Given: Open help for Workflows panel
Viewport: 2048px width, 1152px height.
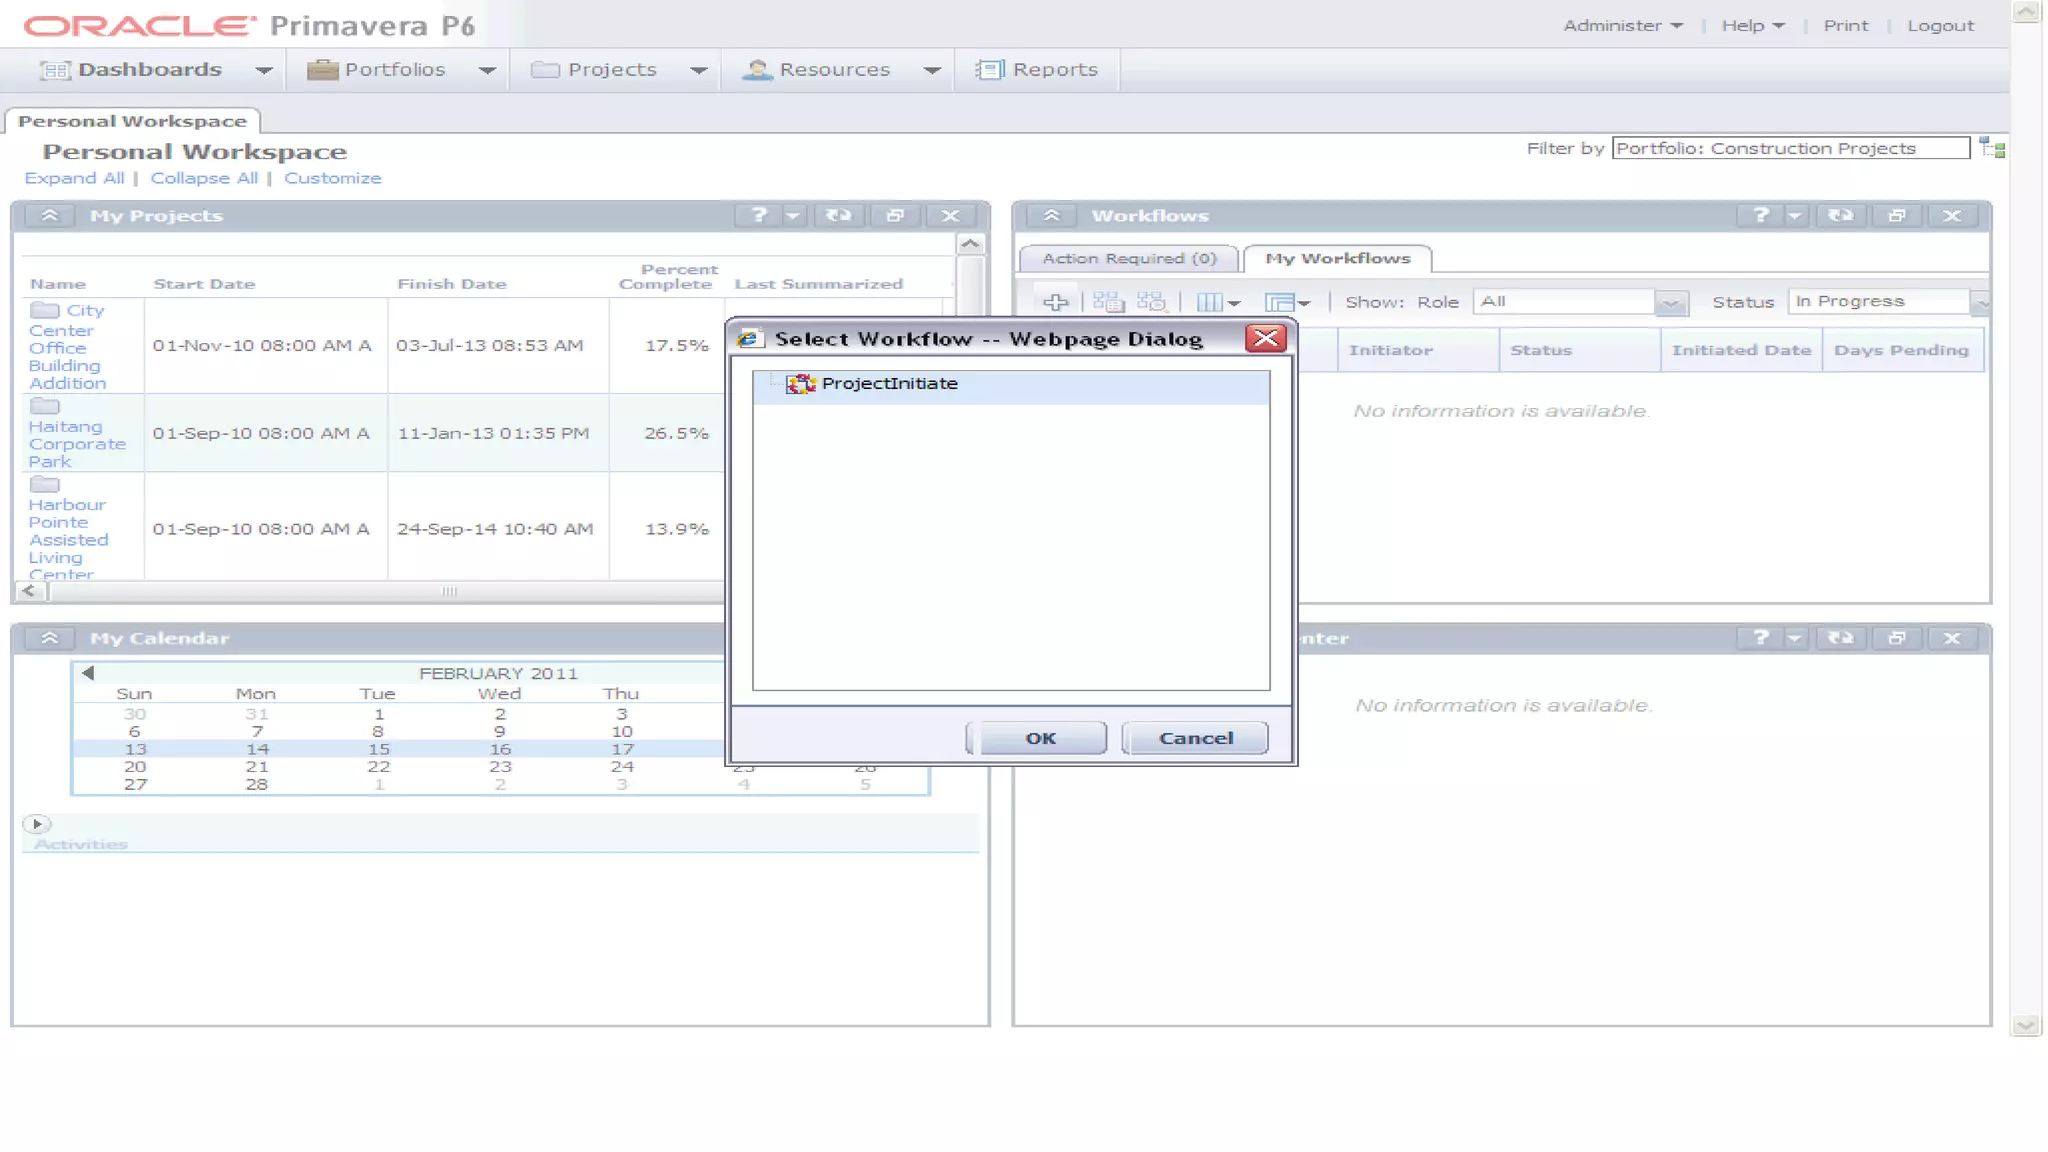Looking at the screenshot, I should point(1761,216).
